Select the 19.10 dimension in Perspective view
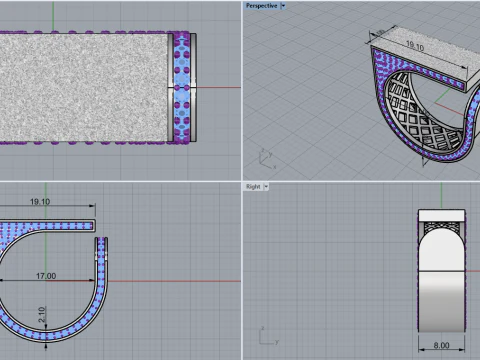This screenshot has height=360, width=480. pyautogui.click(x=415, y=45)
